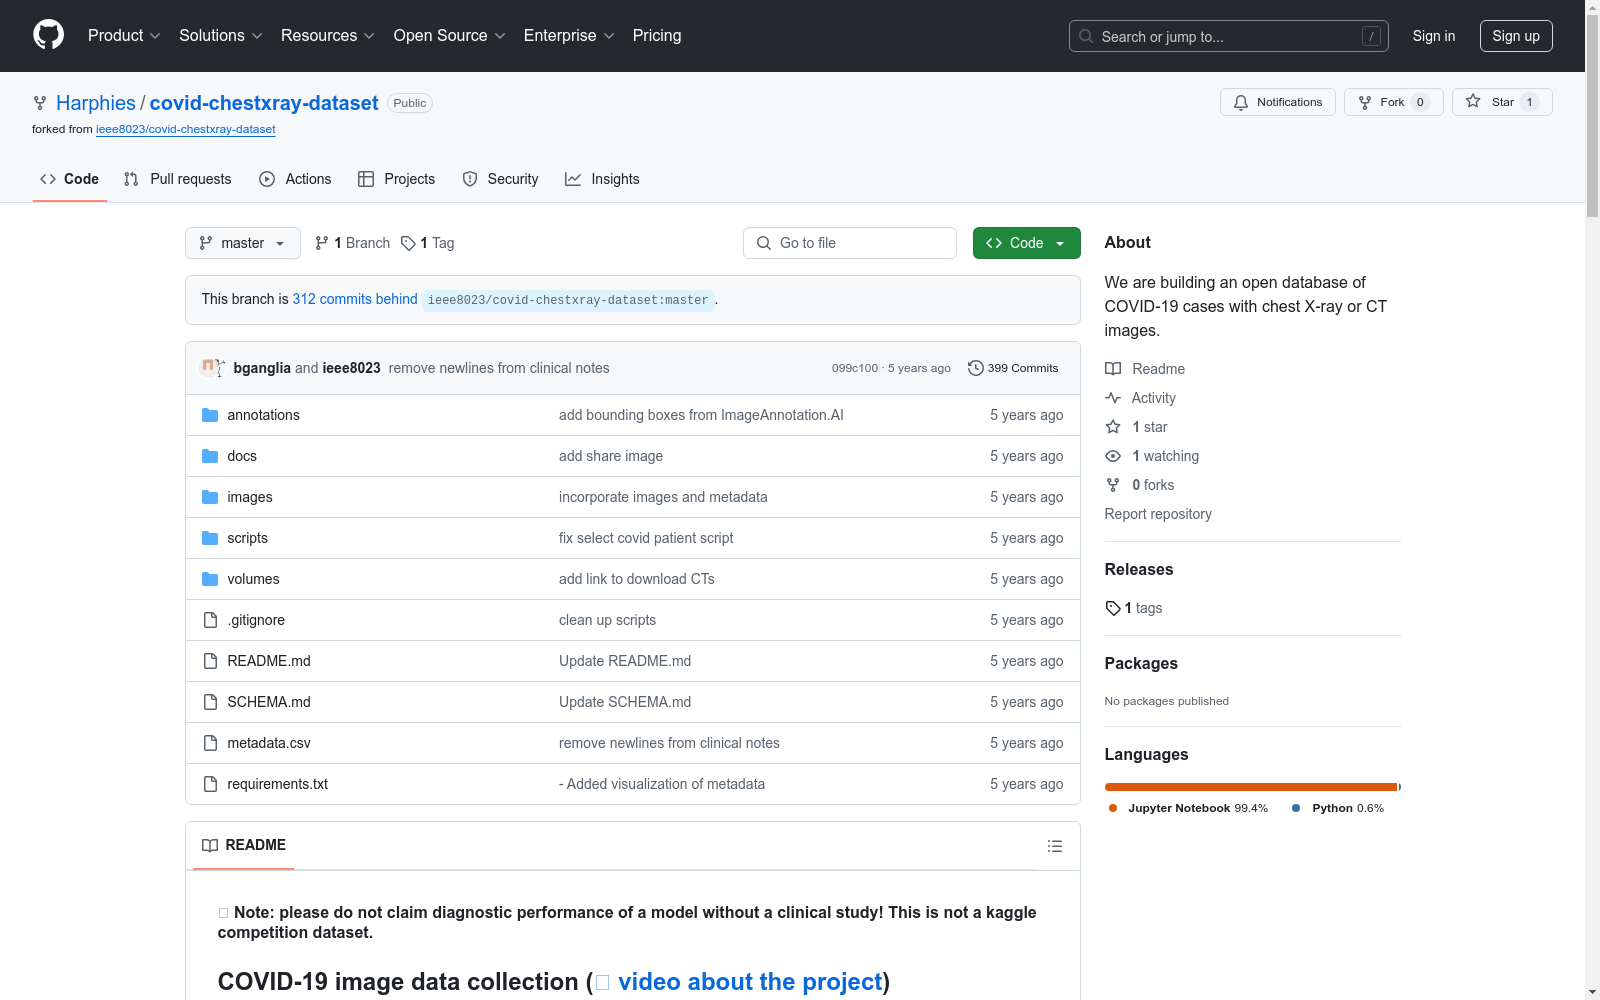The width and height of the screenshot is (1600, 1000).
Task: Open the Projects tab
Action: (x=397, y=179)
